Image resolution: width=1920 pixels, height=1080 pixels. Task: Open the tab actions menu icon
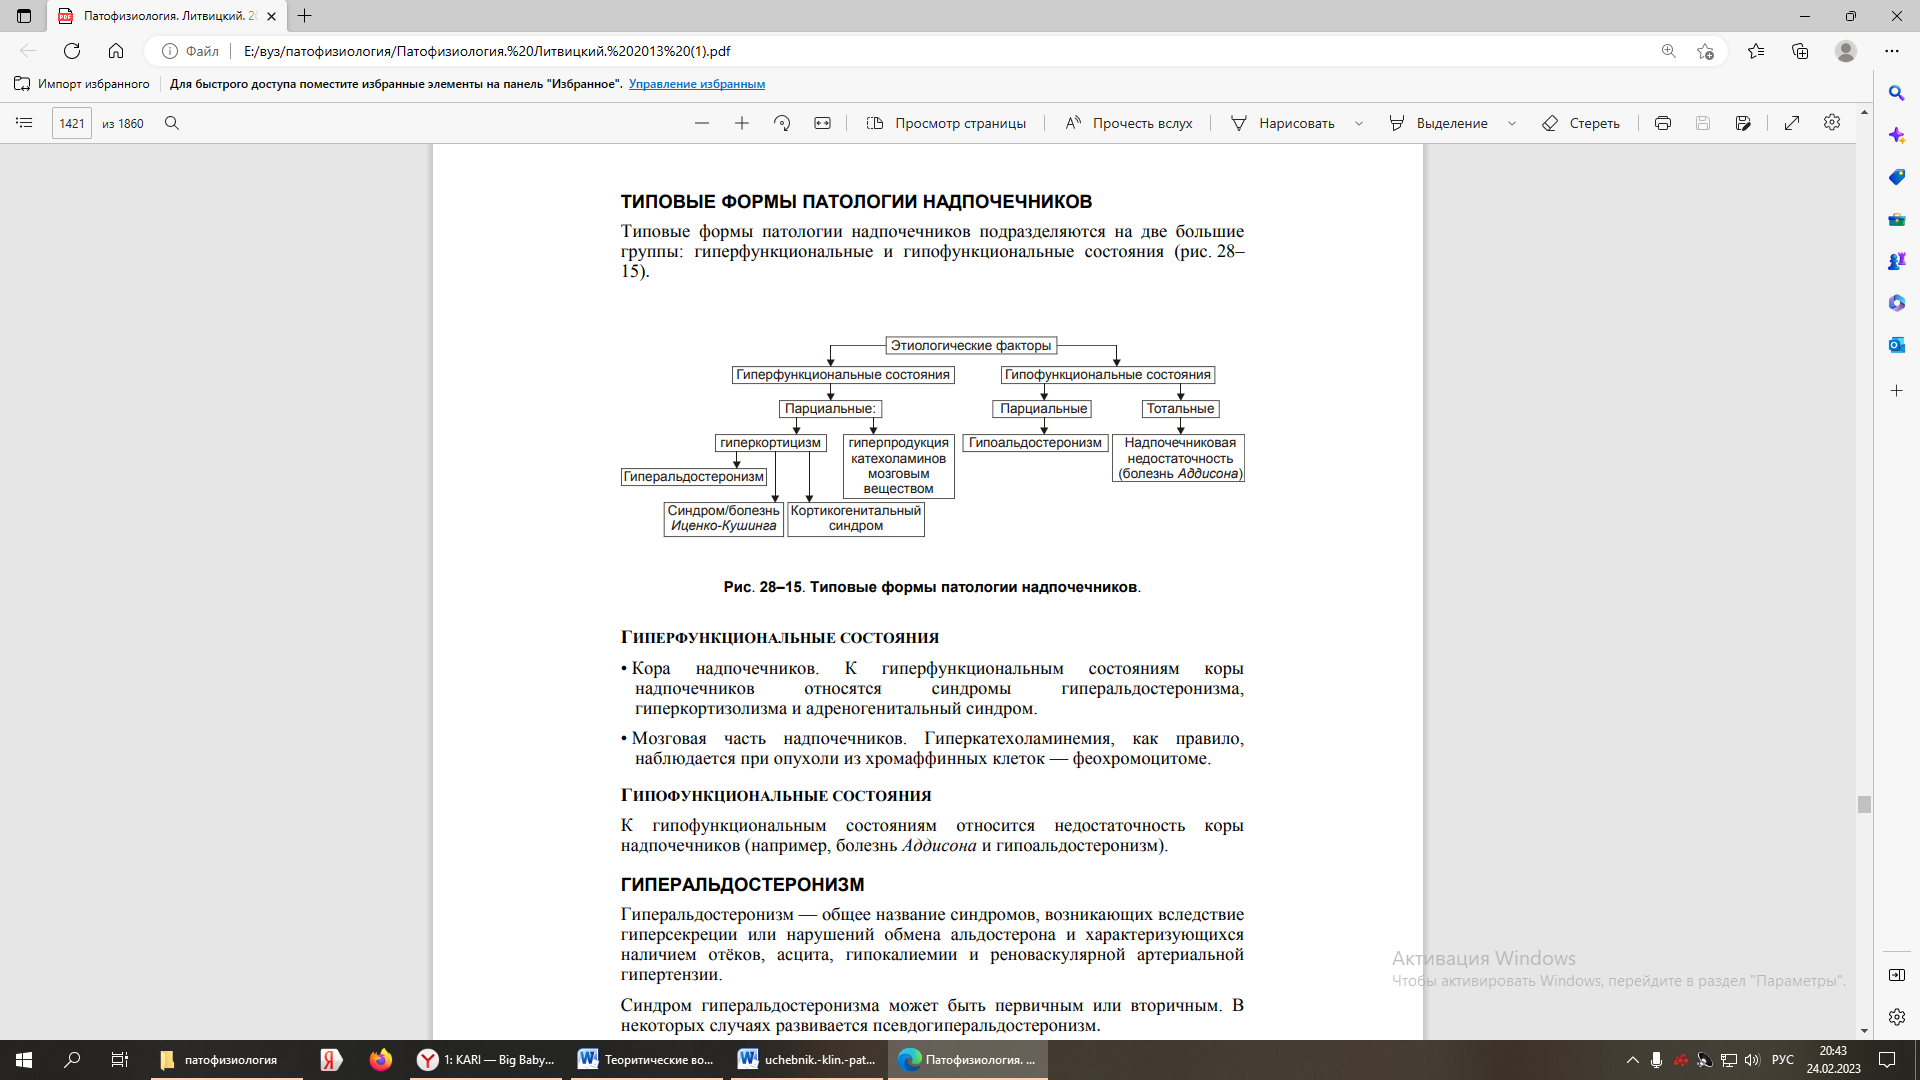click(x=24, y=16)
